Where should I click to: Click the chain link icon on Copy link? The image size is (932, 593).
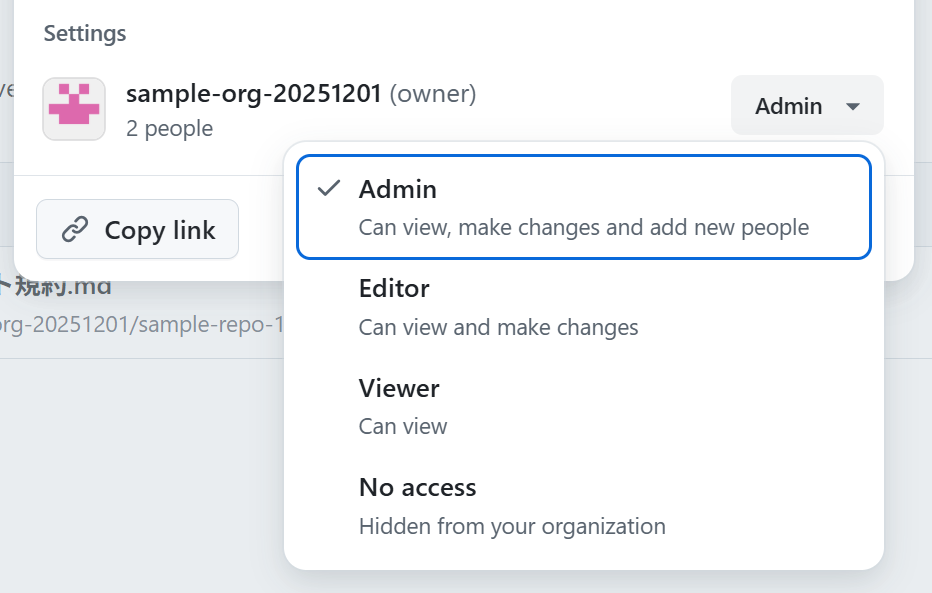[74, 229]
